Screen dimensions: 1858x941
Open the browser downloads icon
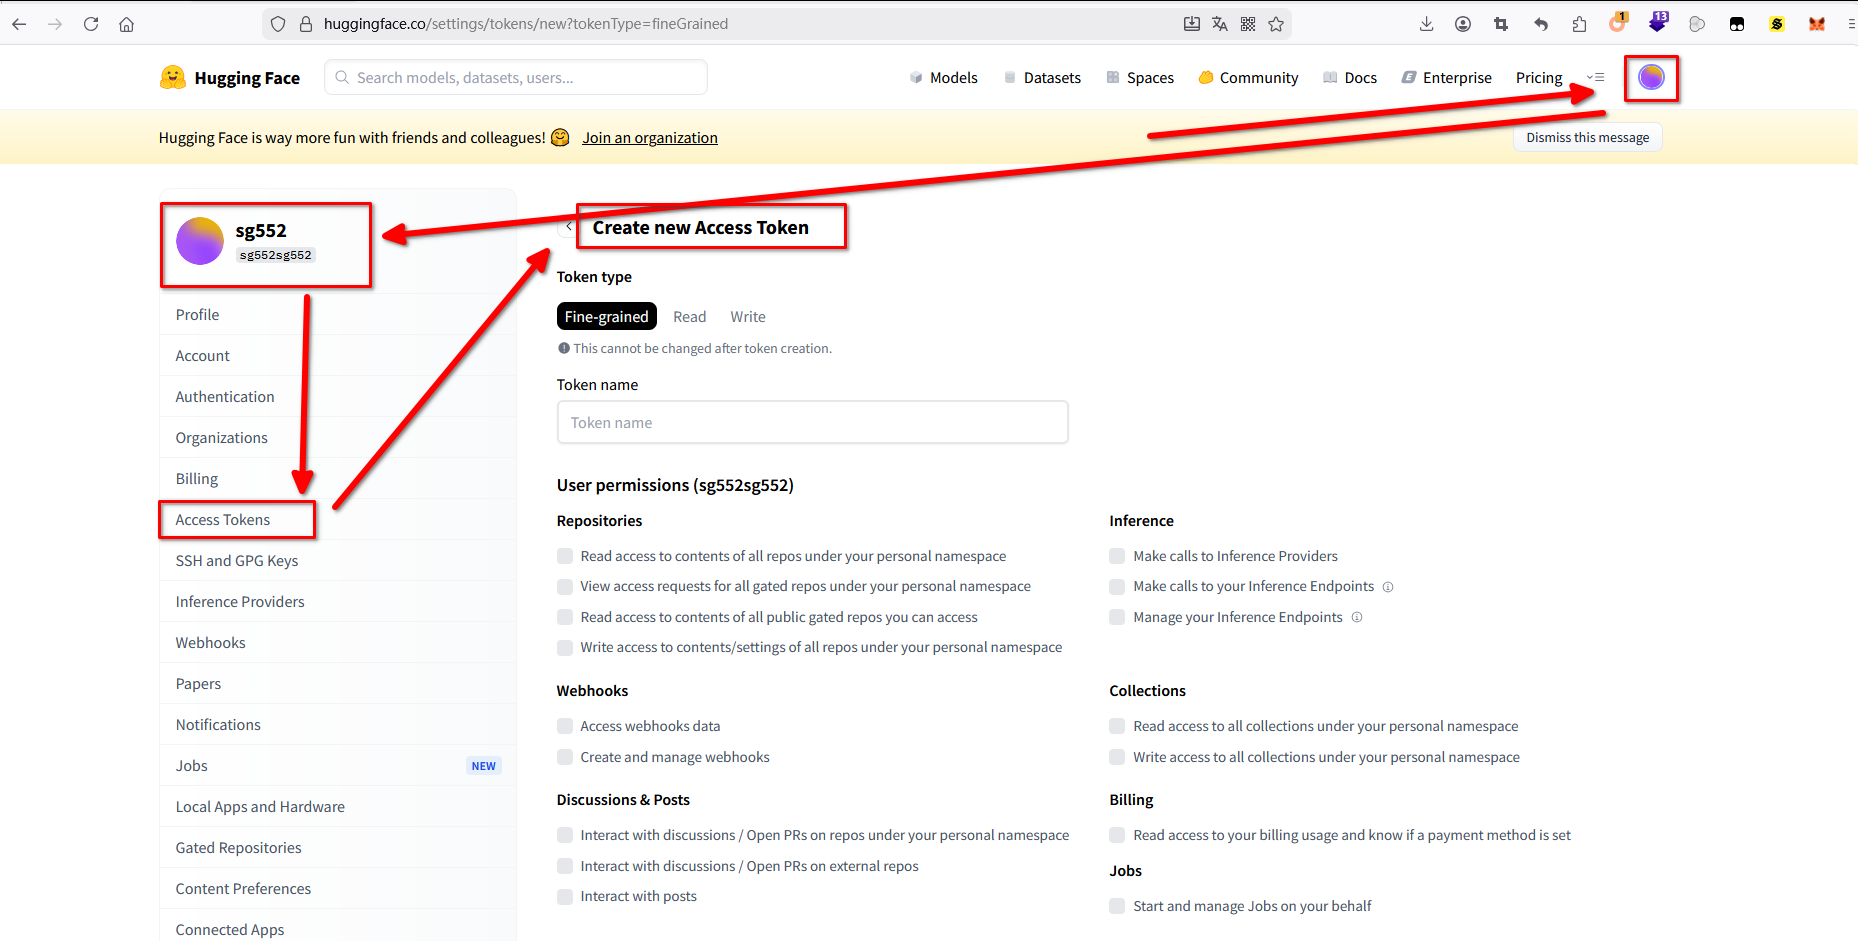point(1426,24)
